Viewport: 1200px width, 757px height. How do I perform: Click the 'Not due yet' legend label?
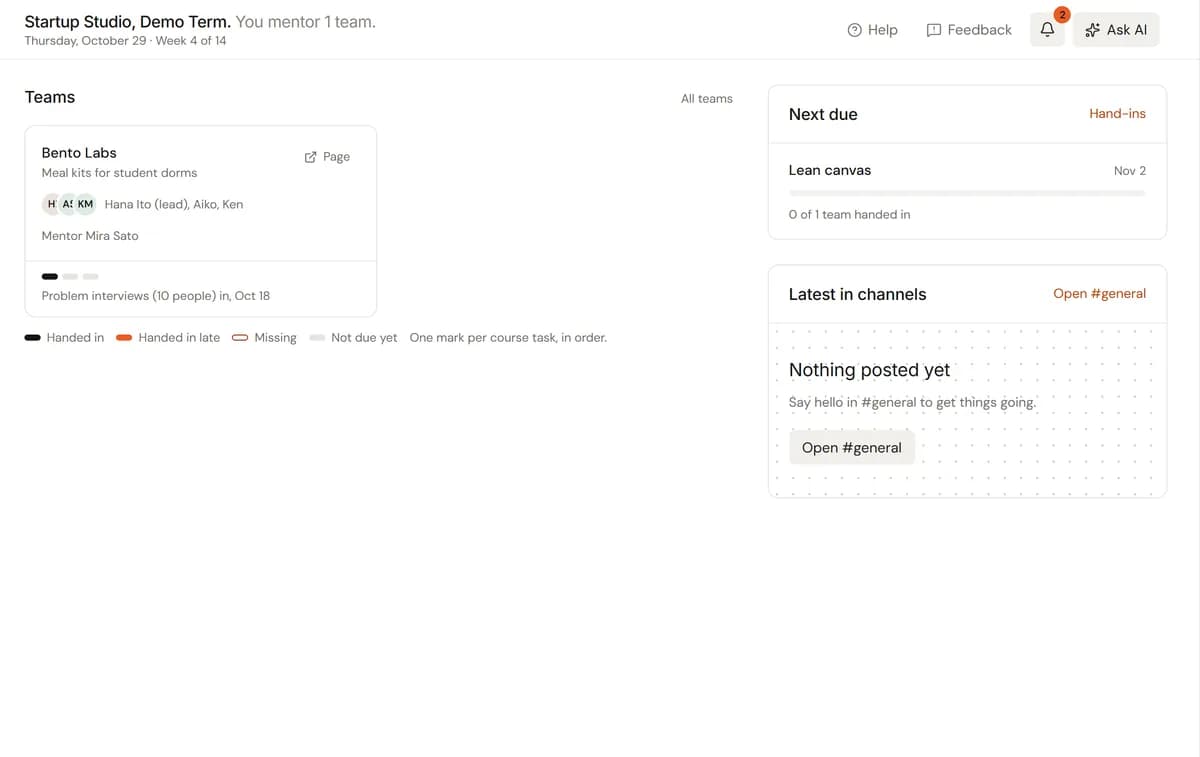(364, 338)
